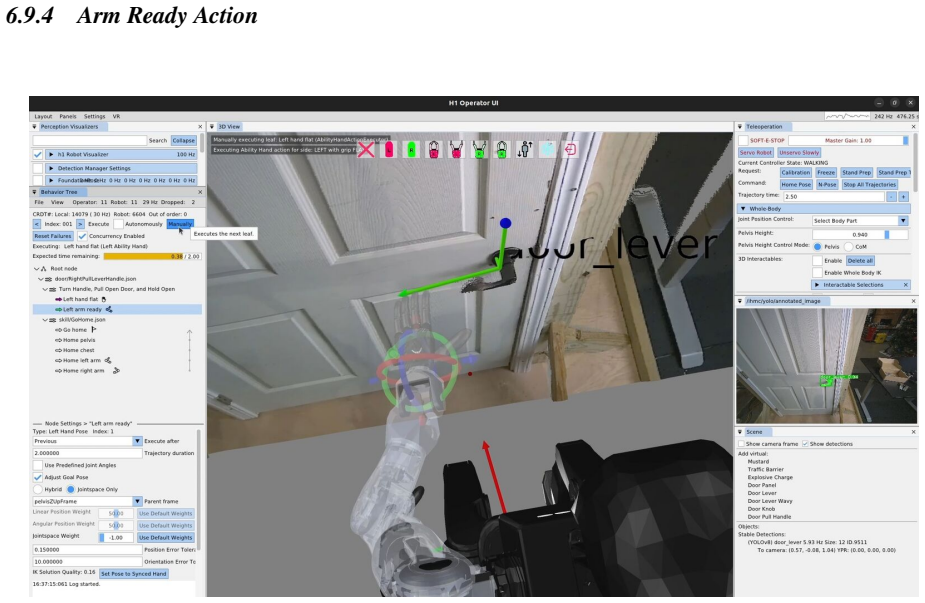This screenshot has width=925, height=603.
Task: Toggle the Autonomously checkbox
Action: [118, 224]
